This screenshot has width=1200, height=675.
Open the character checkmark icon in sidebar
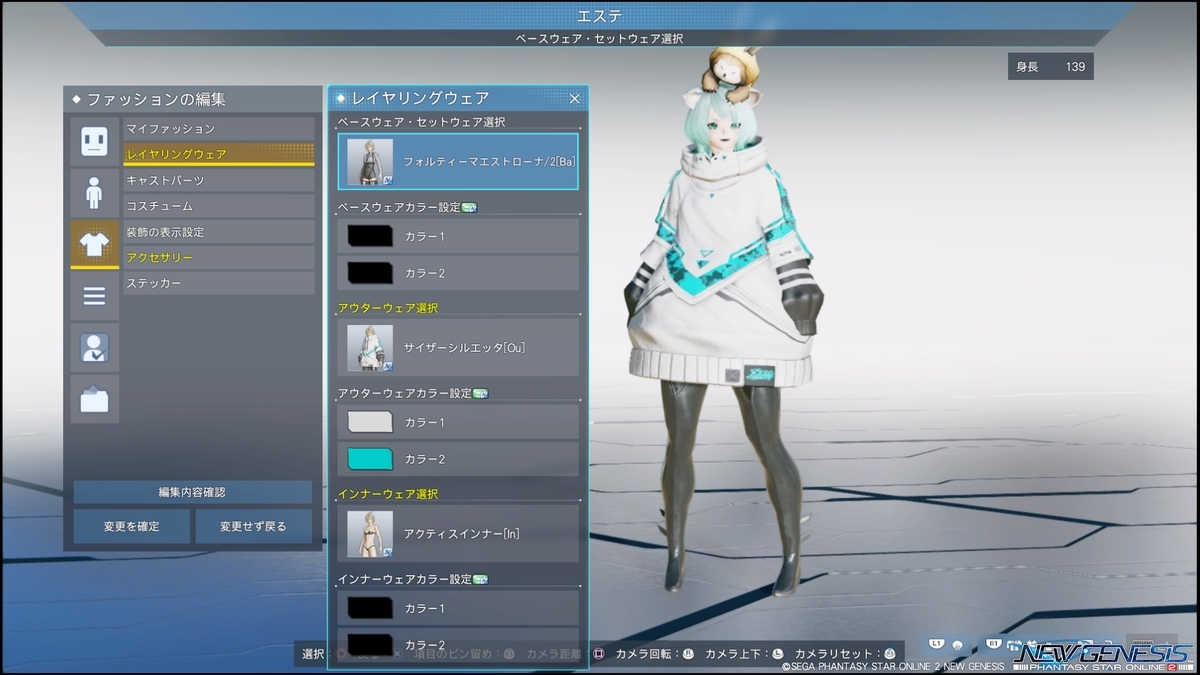94,348
